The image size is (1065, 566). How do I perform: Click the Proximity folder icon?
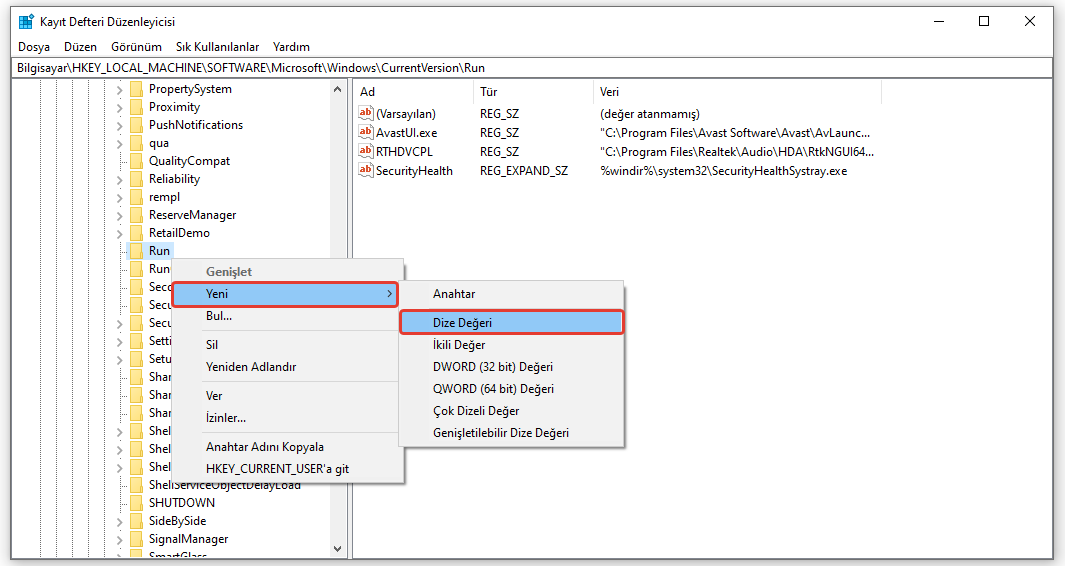(x=136, y=107)
